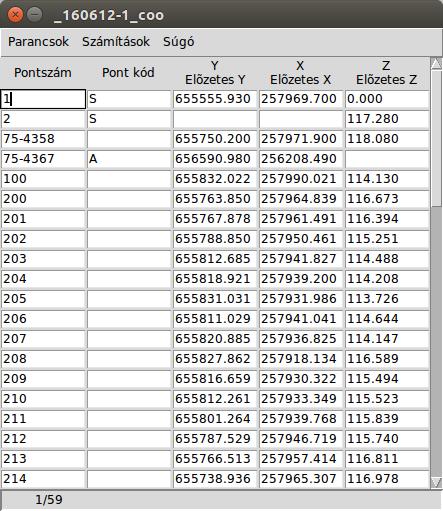This screenshot has height=511, width=443.
Task: Click the scrollbar up arrow
Action: [x=436, y=64]
